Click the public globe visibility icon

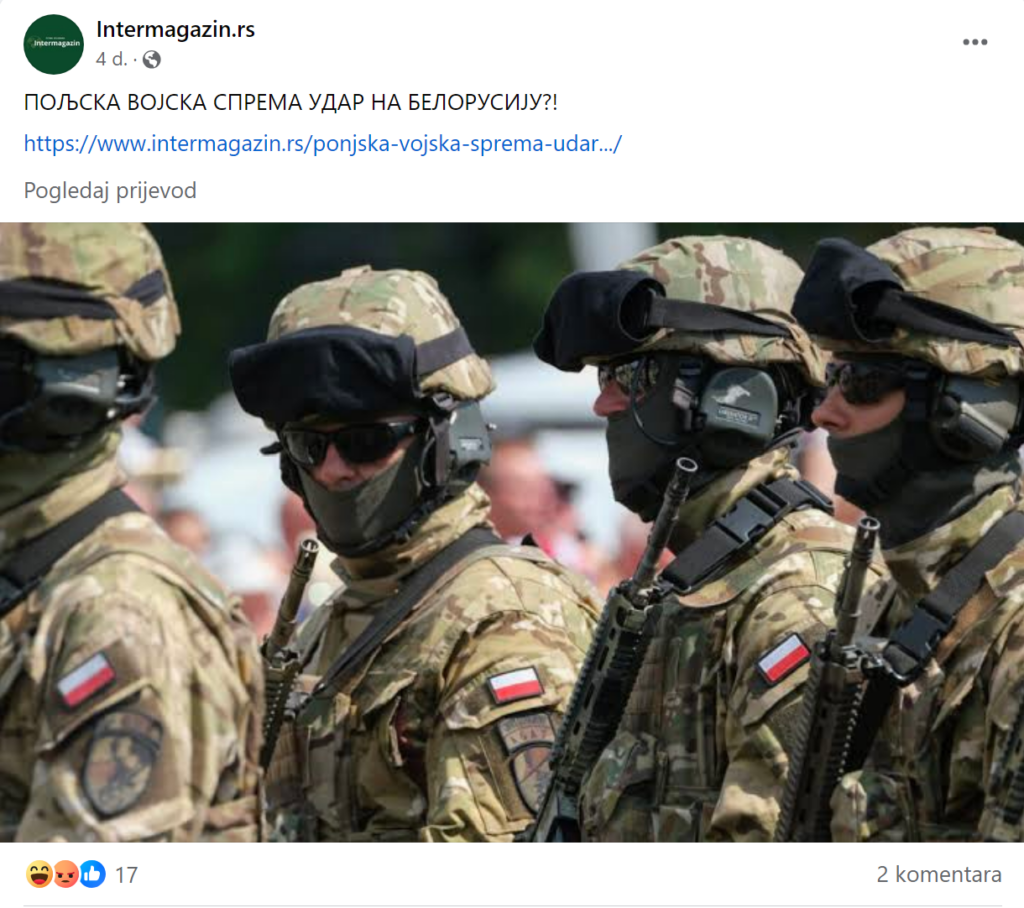152,59
